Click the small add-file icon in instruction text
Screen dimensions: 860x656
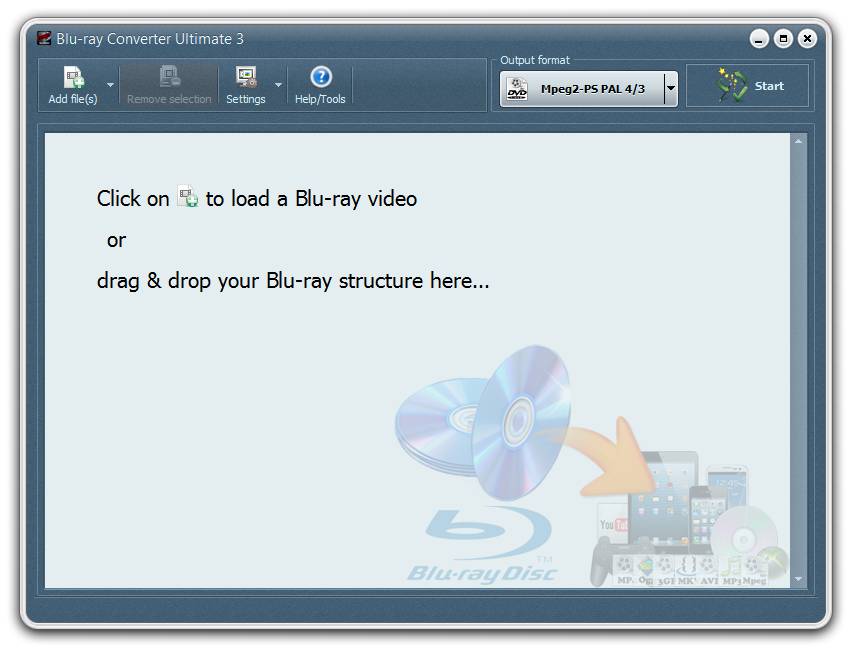click(188, 197)
